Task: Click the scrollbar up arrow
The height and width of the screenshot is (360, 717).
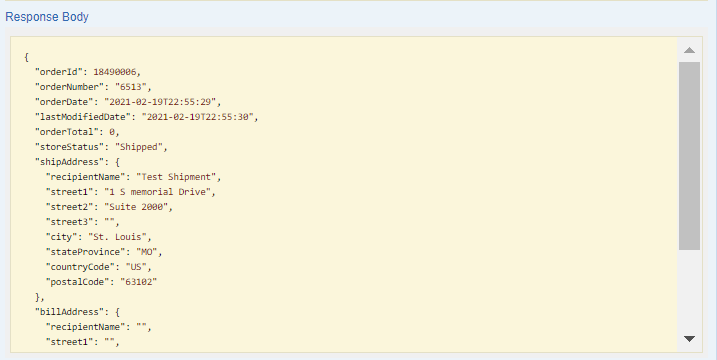Action: [x=689, y=50]
